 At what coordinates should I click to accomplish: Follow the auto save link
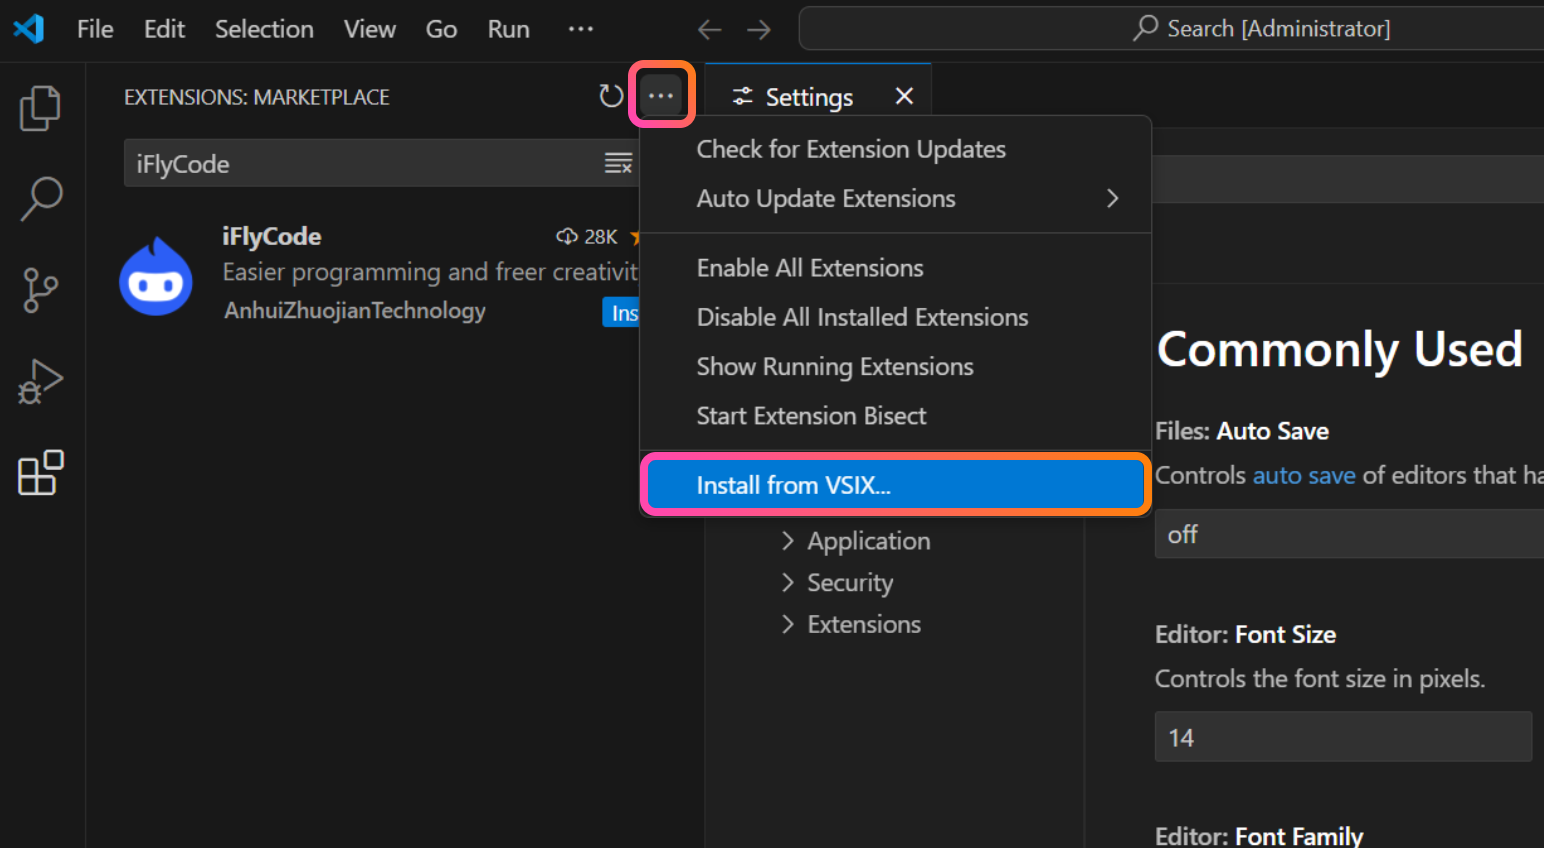[1304, 475]
